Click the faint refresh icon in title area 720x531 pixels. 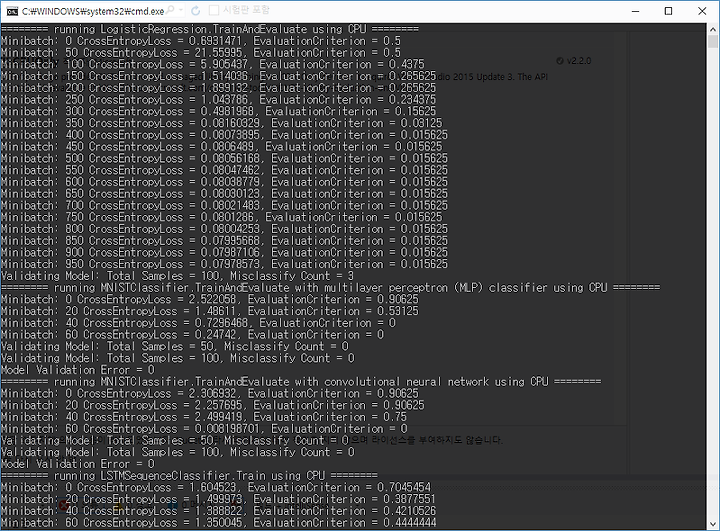[196, 11]
